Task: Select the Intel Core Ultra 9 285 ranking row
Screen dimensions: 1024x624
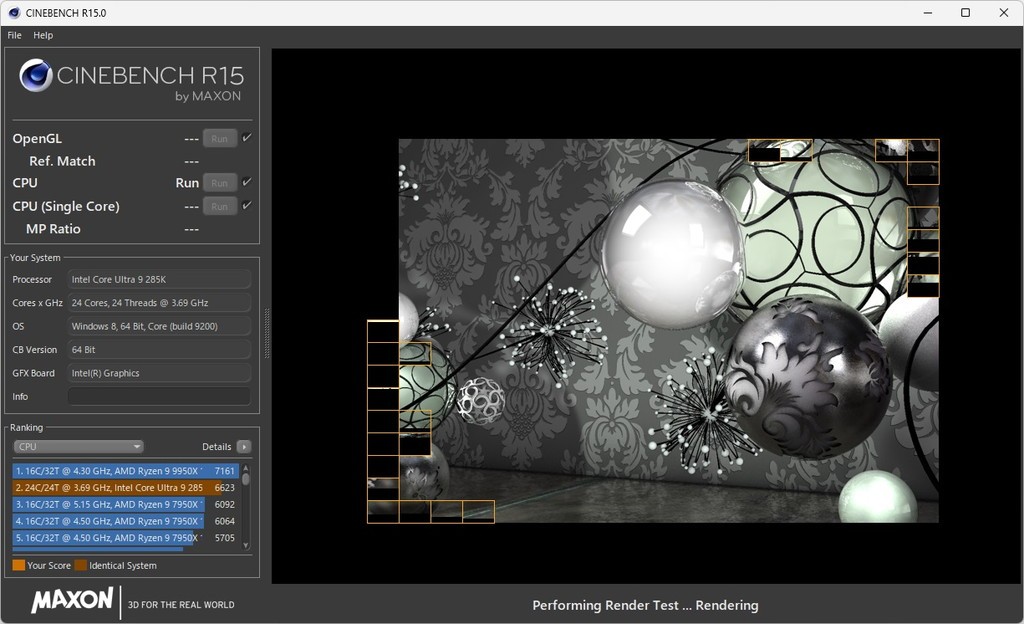Action: [x=108, y=488]
